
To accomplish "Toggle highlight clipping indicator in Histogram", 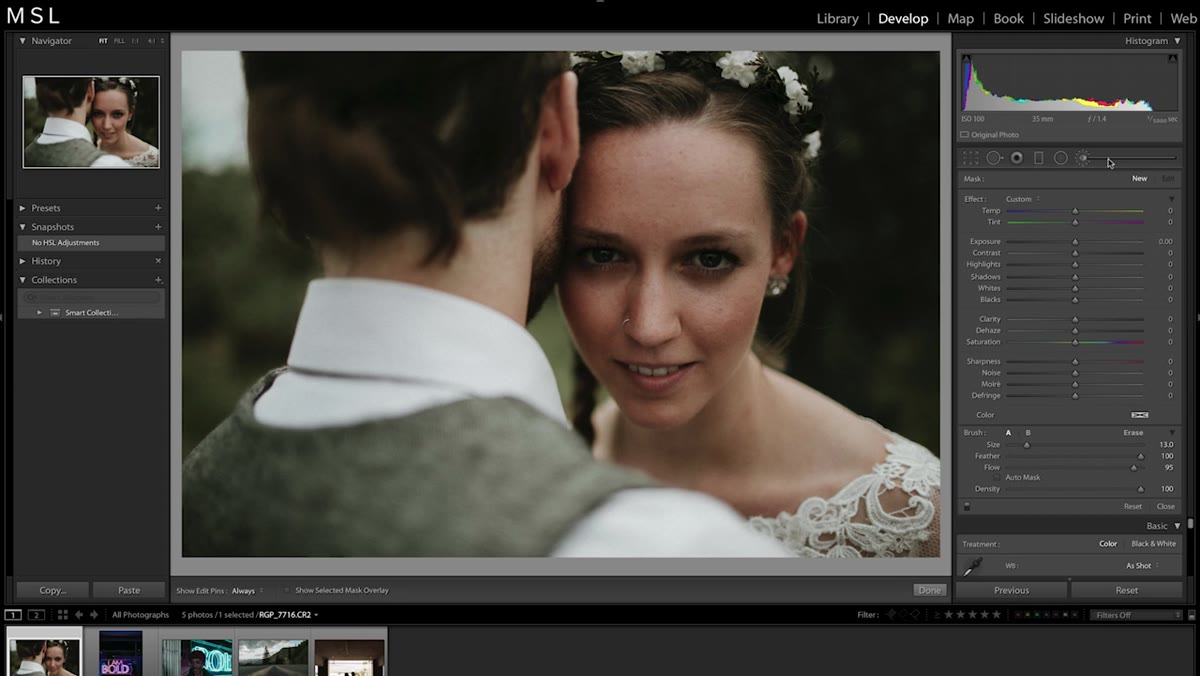I will (1172, 60).
